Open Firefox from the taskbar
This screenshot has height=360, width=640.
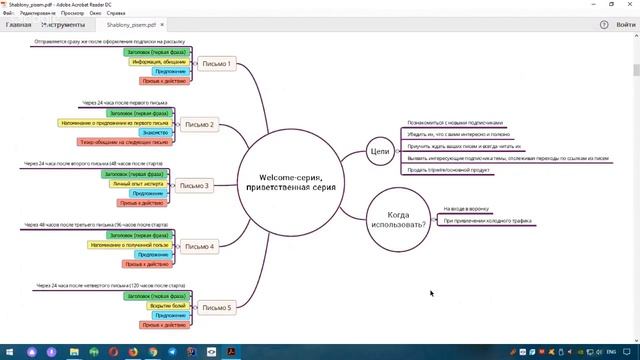pos(133,352)
